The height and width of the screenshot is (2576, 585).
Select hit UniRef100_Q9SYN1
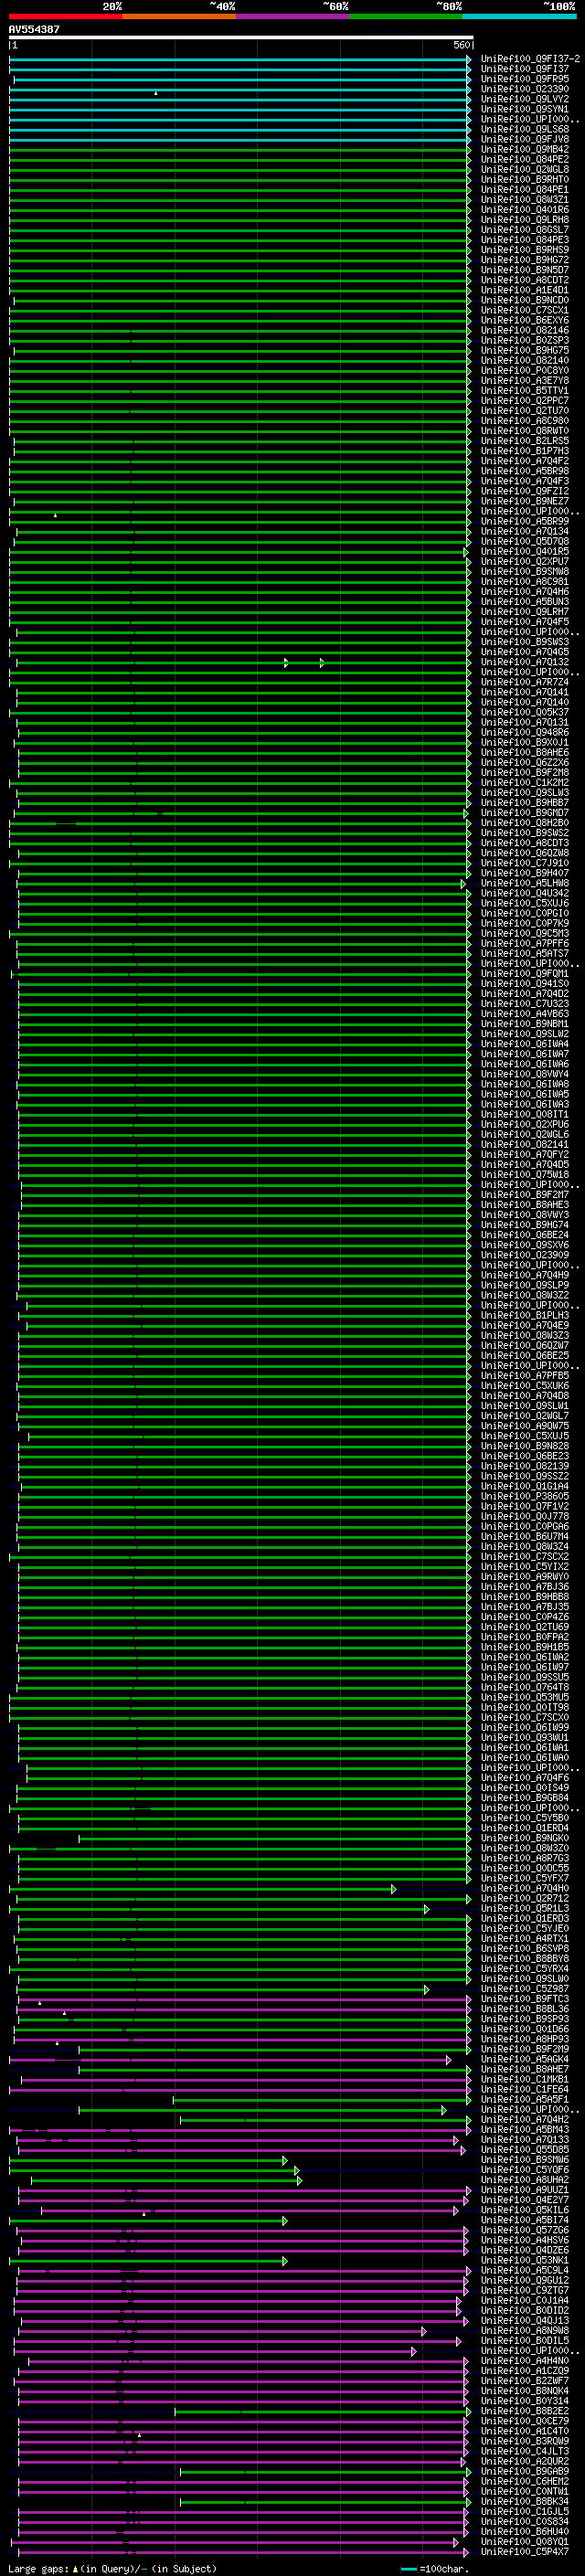(x=525, y=109)
